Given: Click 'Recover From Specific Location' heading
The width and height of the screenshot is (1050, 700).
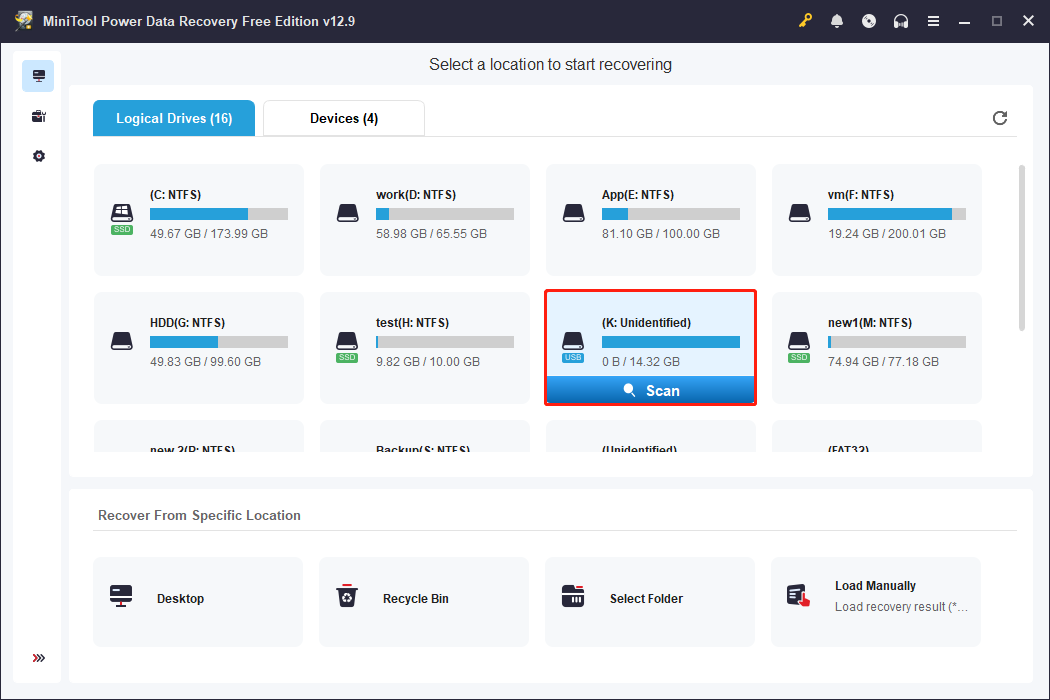Looking at the screenshot, I should click(200, 515).
